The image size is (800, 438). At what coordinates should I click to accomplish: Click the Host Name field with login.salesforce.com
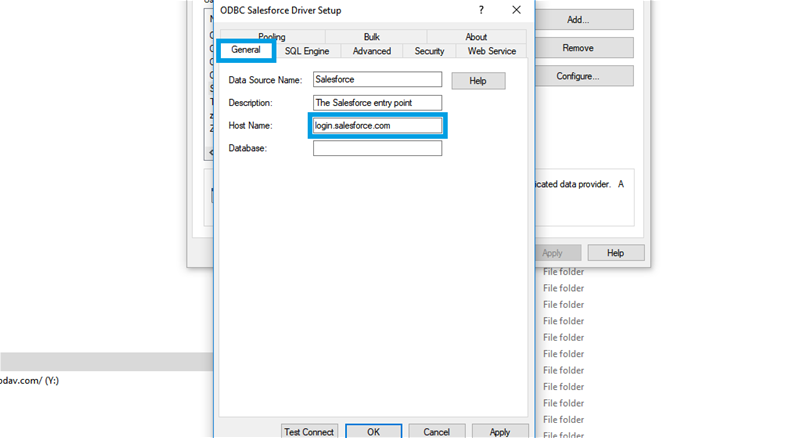point(377,125)
